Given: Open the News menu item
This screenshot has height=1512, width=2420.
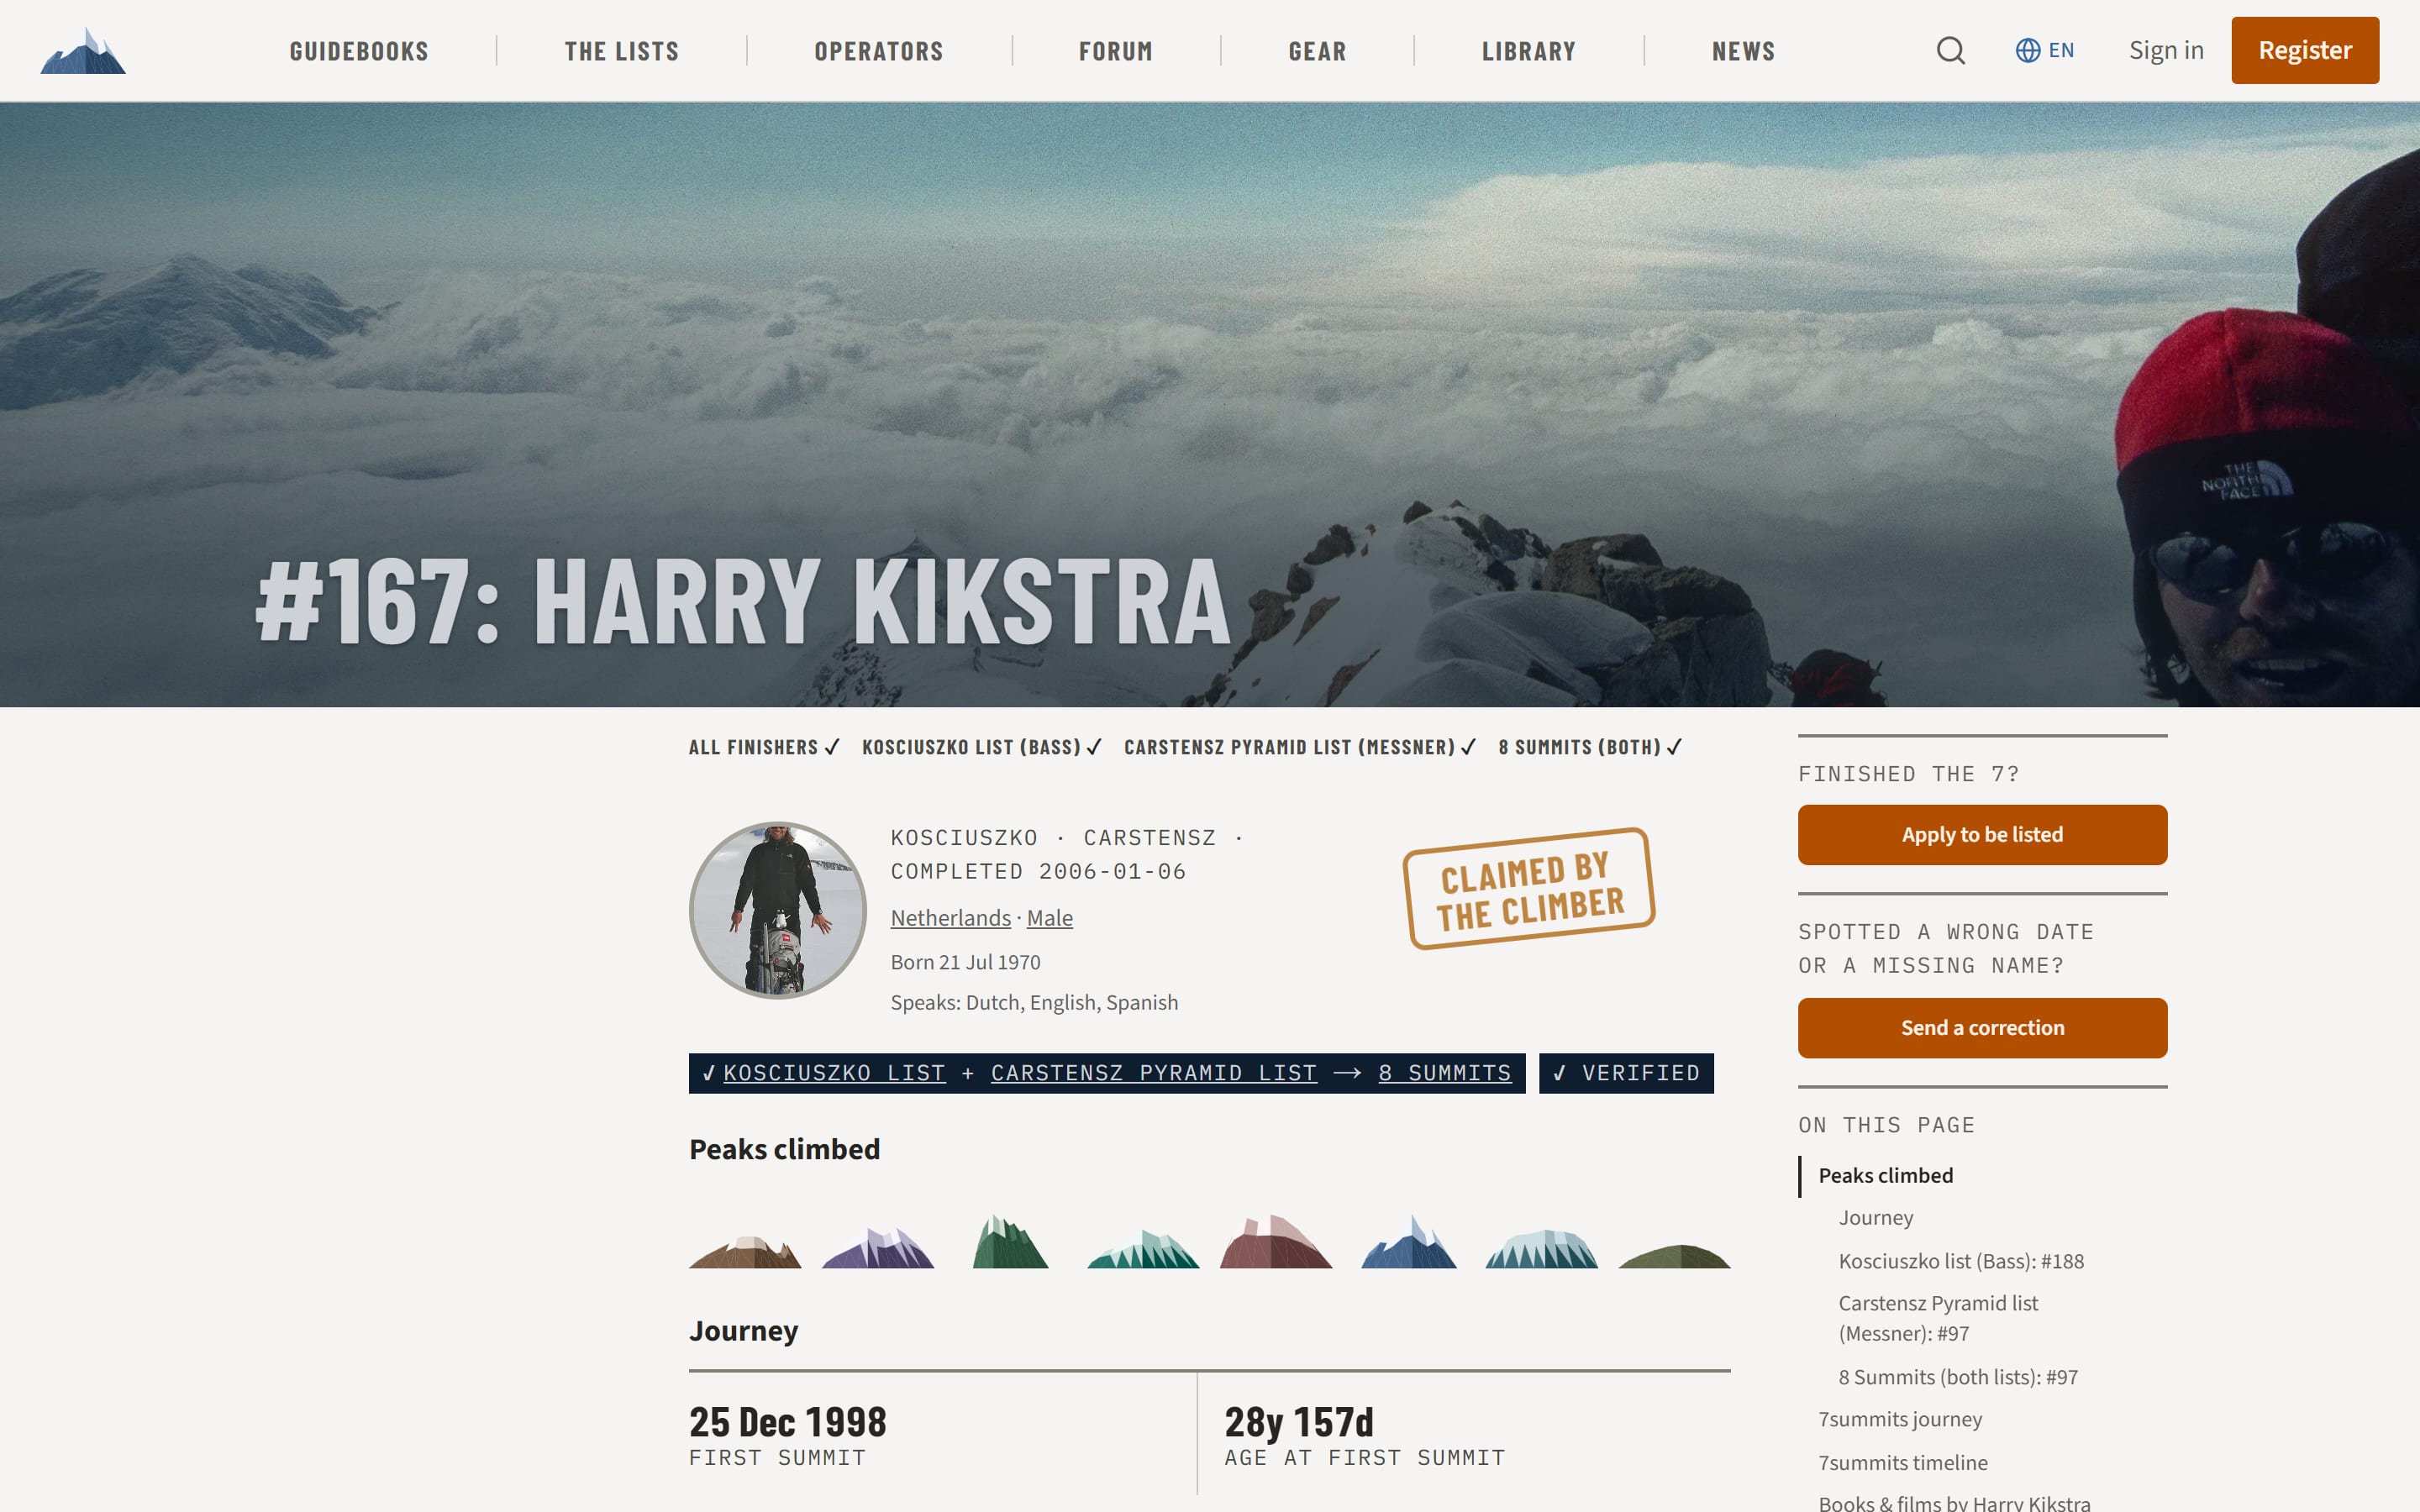Looking at the screenshot, I should click(1744, 51).
